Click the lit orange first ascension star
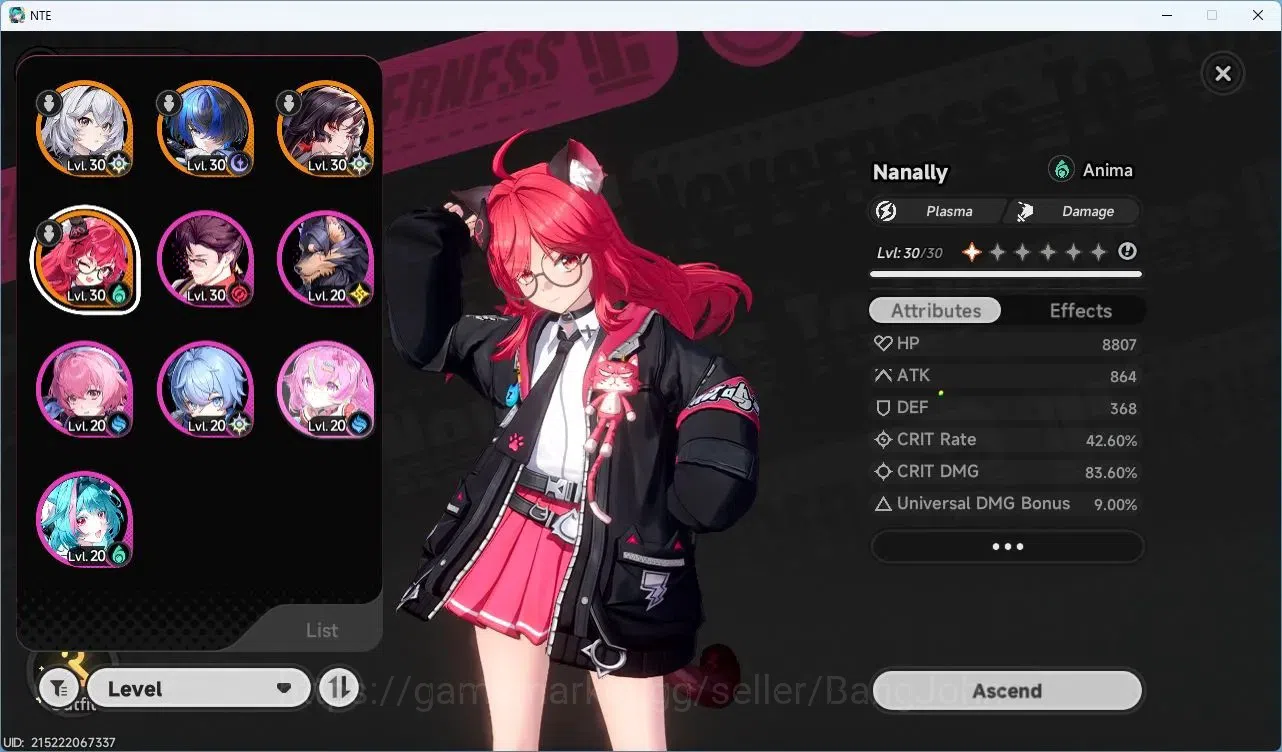 [x=972, y=252]
